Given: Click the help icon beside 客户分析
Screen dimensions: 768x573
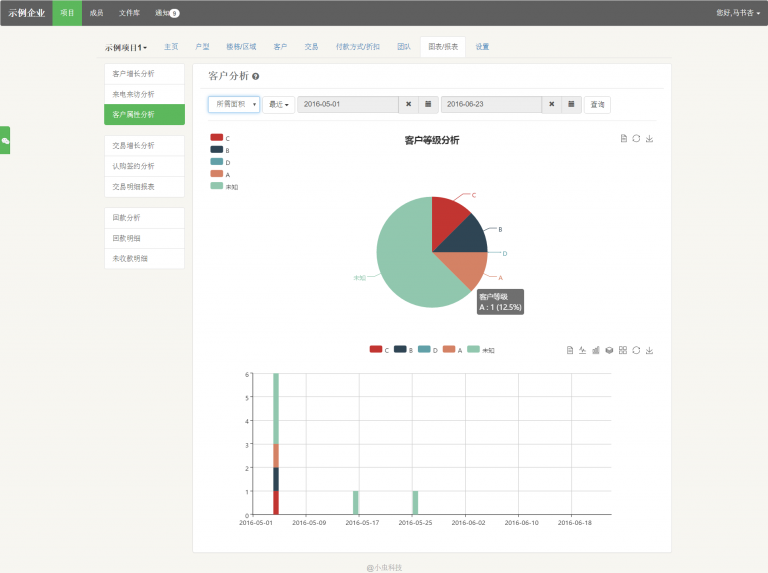Looking at the screenshot, I should [256, 76].
